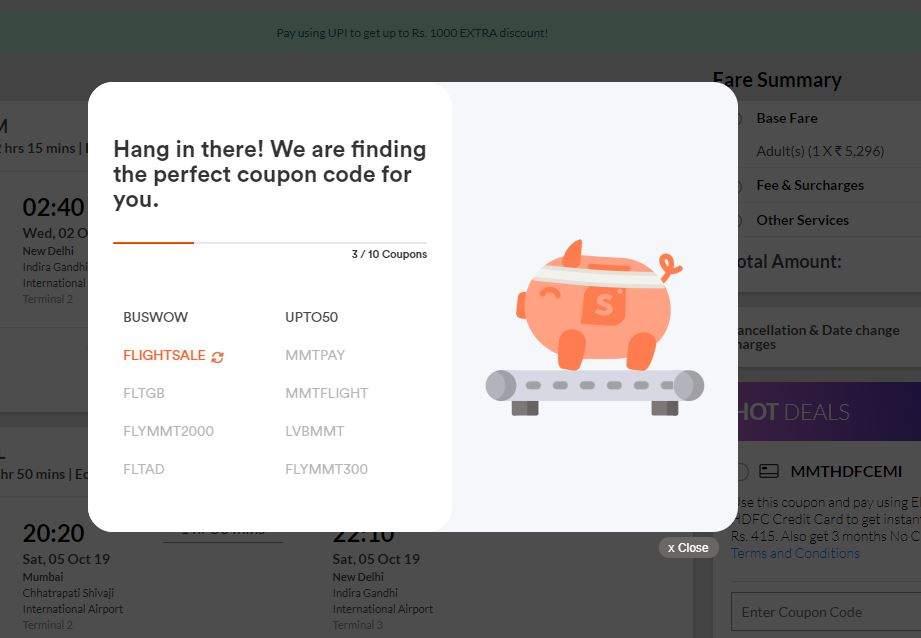Click the Enter Coupon Code field

click(826, 612)
